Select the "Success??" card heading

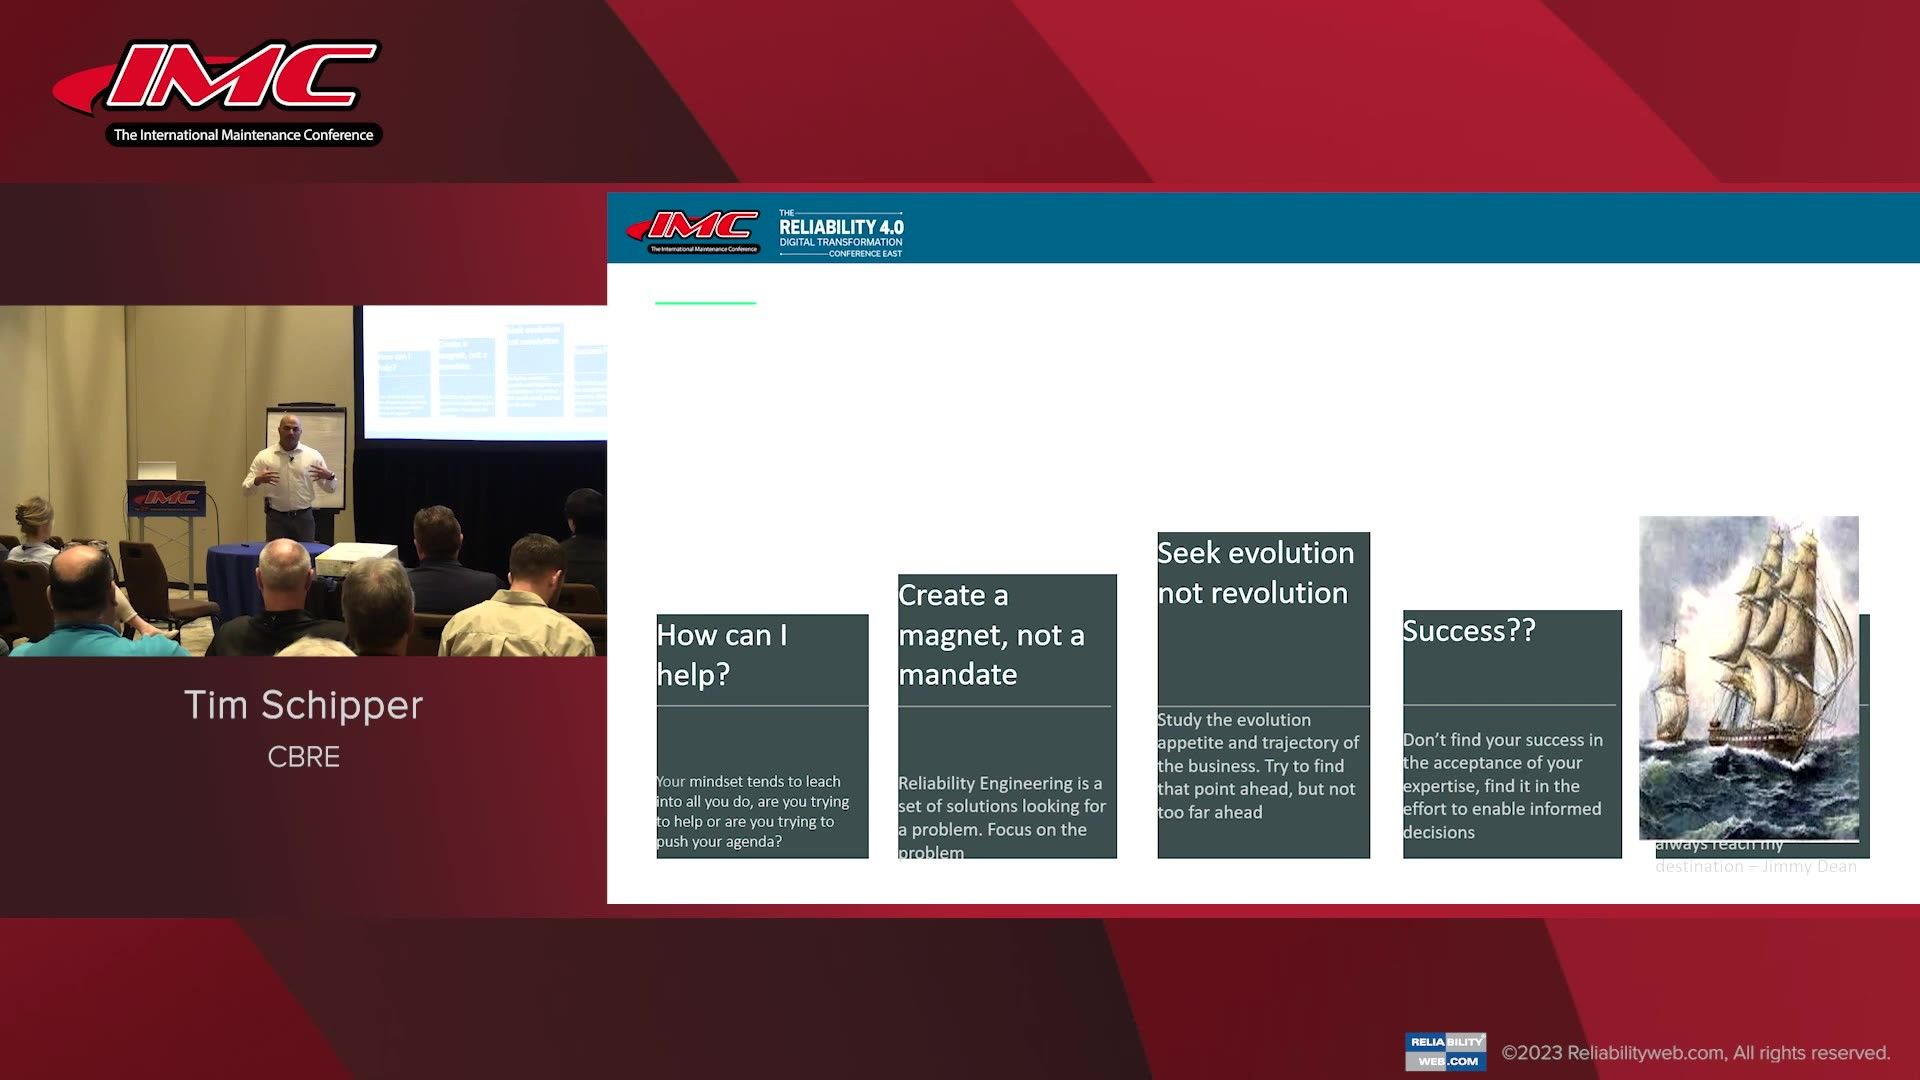click(1468, 631)
